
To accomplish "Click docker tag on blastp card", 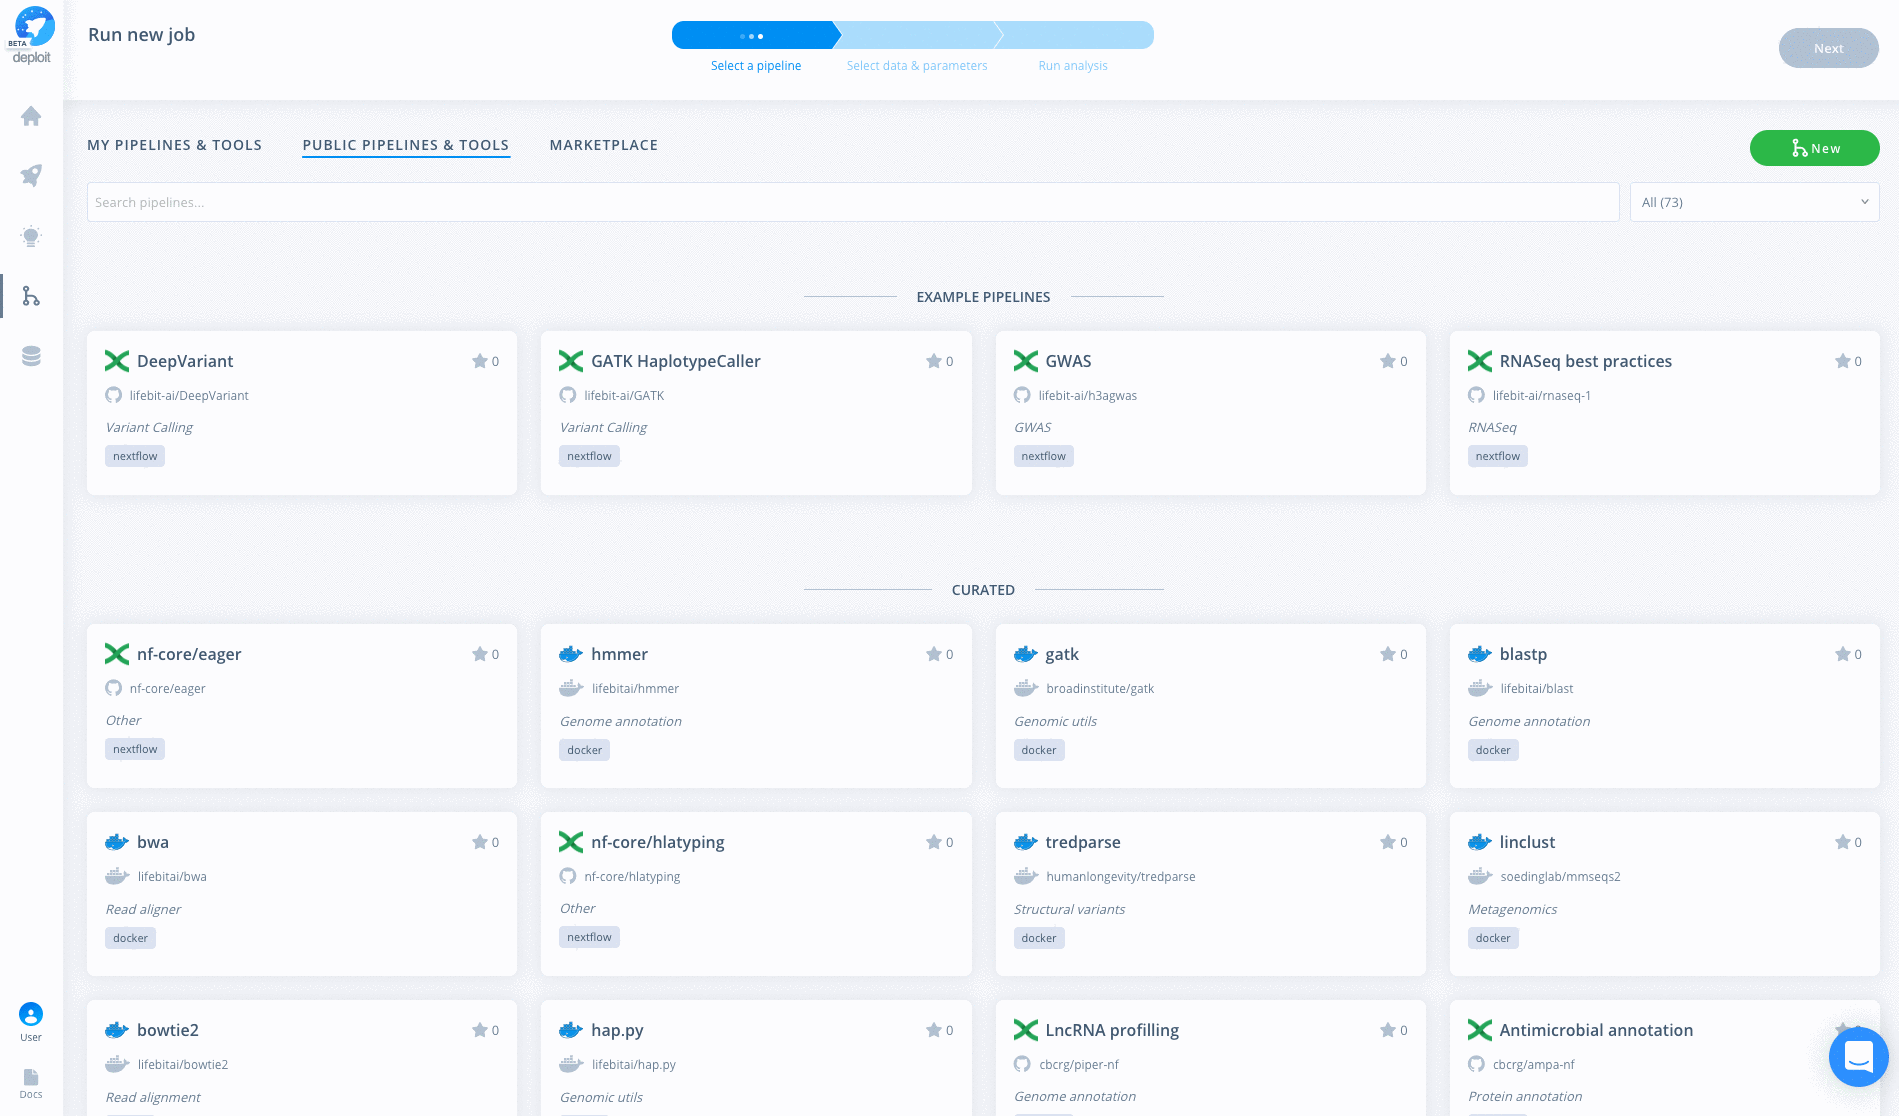I will 1493,750.
